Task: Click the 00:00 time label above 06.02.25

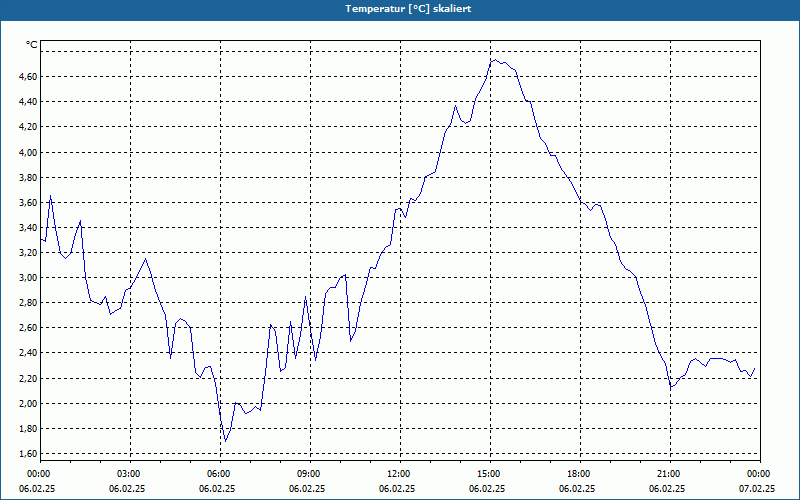Action: (37, 474)
